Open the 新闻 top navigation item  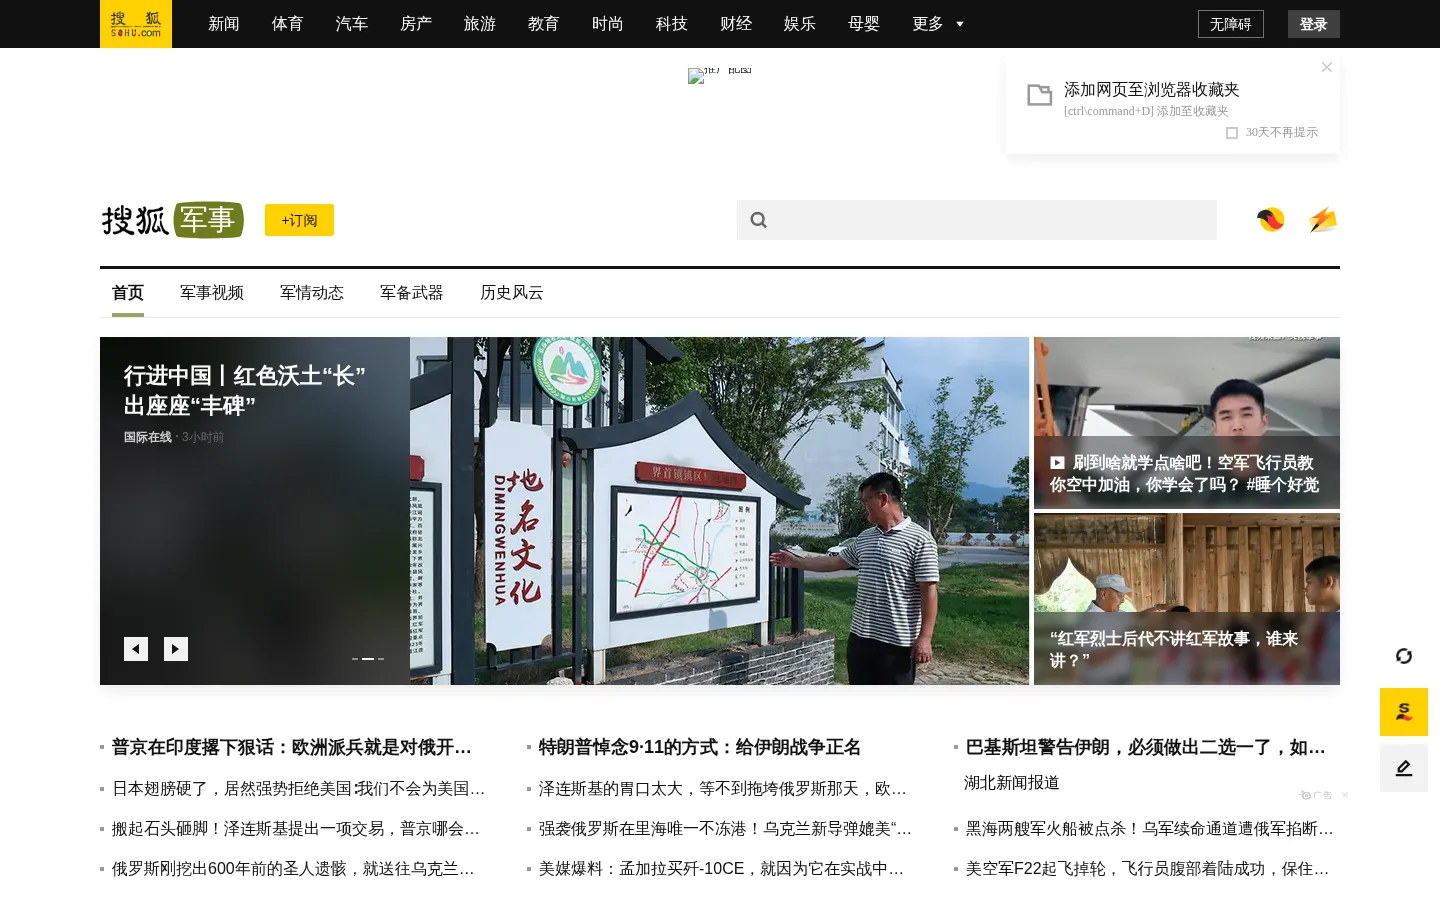(224, 24)
